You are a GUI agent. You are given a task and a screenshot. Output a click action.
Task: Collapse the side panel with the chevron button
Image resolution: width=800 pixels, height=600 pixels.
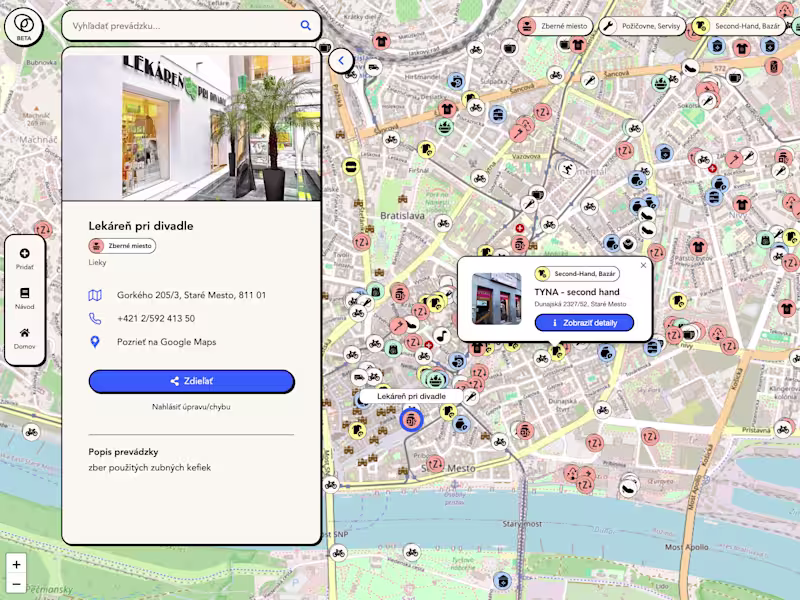(341, 61)
